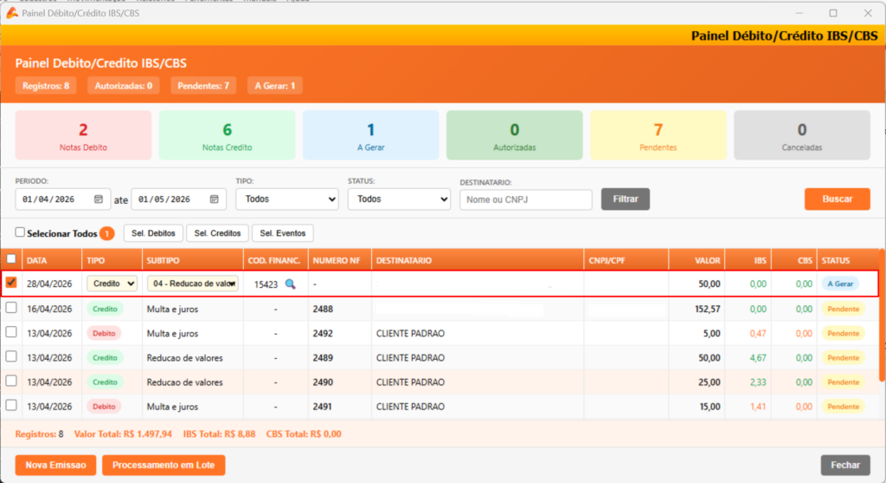Click the Debito badge for NF 2492

[104, 333]
